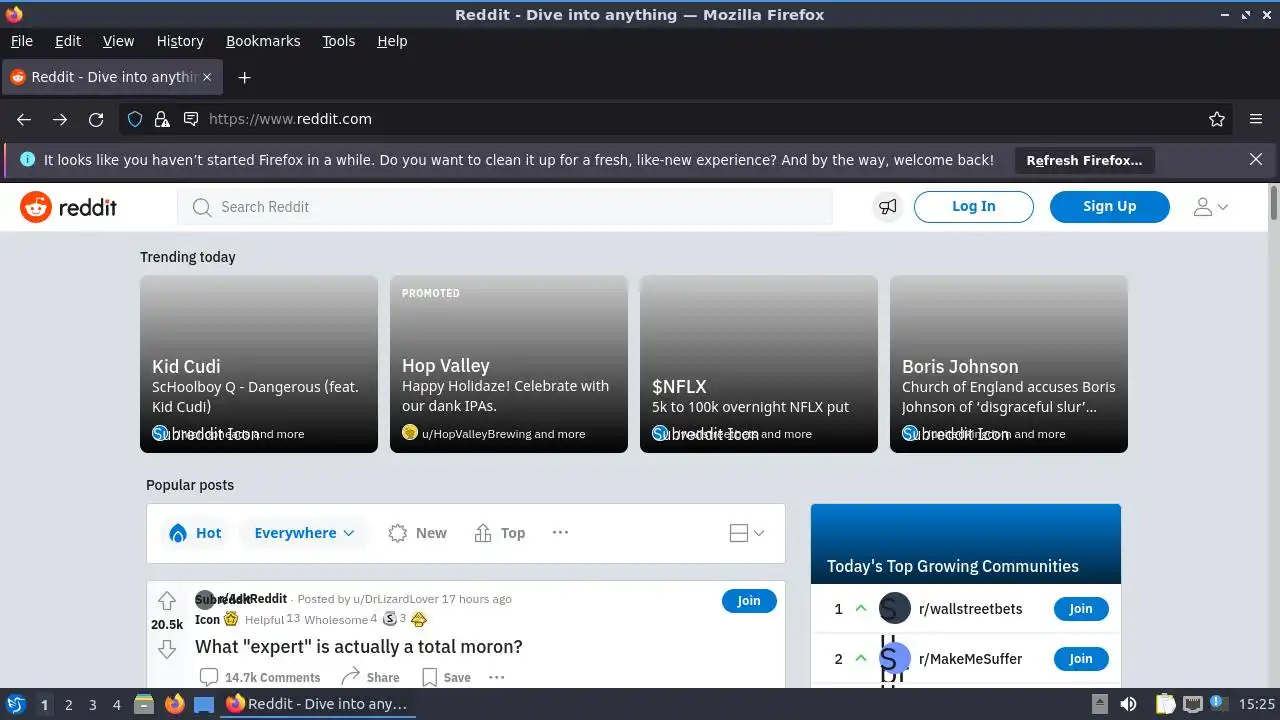Launch Firefox from the taskbar icon
The width and height of the screenshot is (1280, 720).
[x=175, y=705]
